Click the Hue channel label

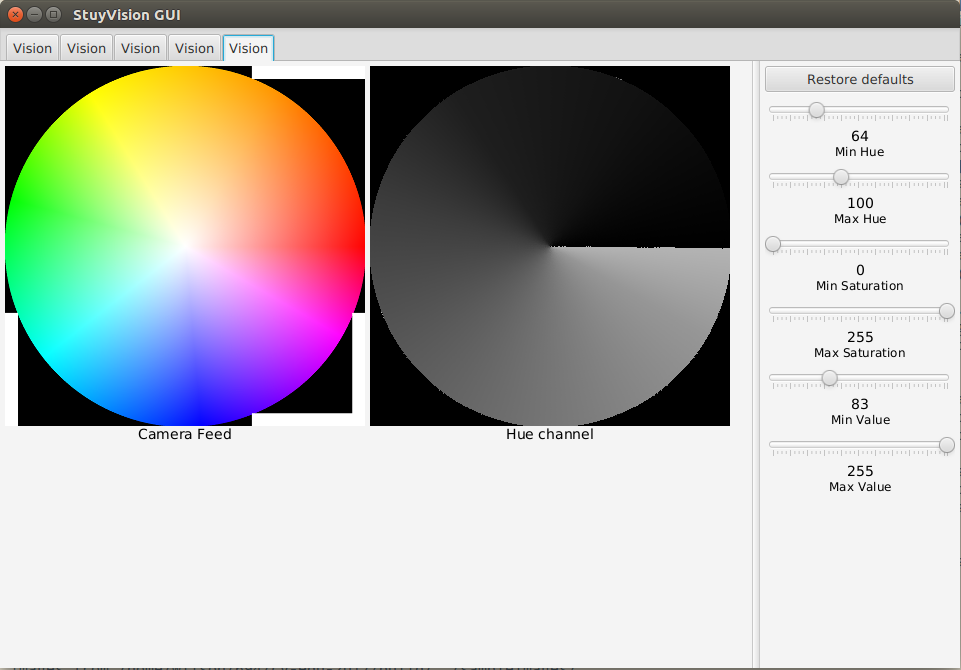click(x=550, y=434)
